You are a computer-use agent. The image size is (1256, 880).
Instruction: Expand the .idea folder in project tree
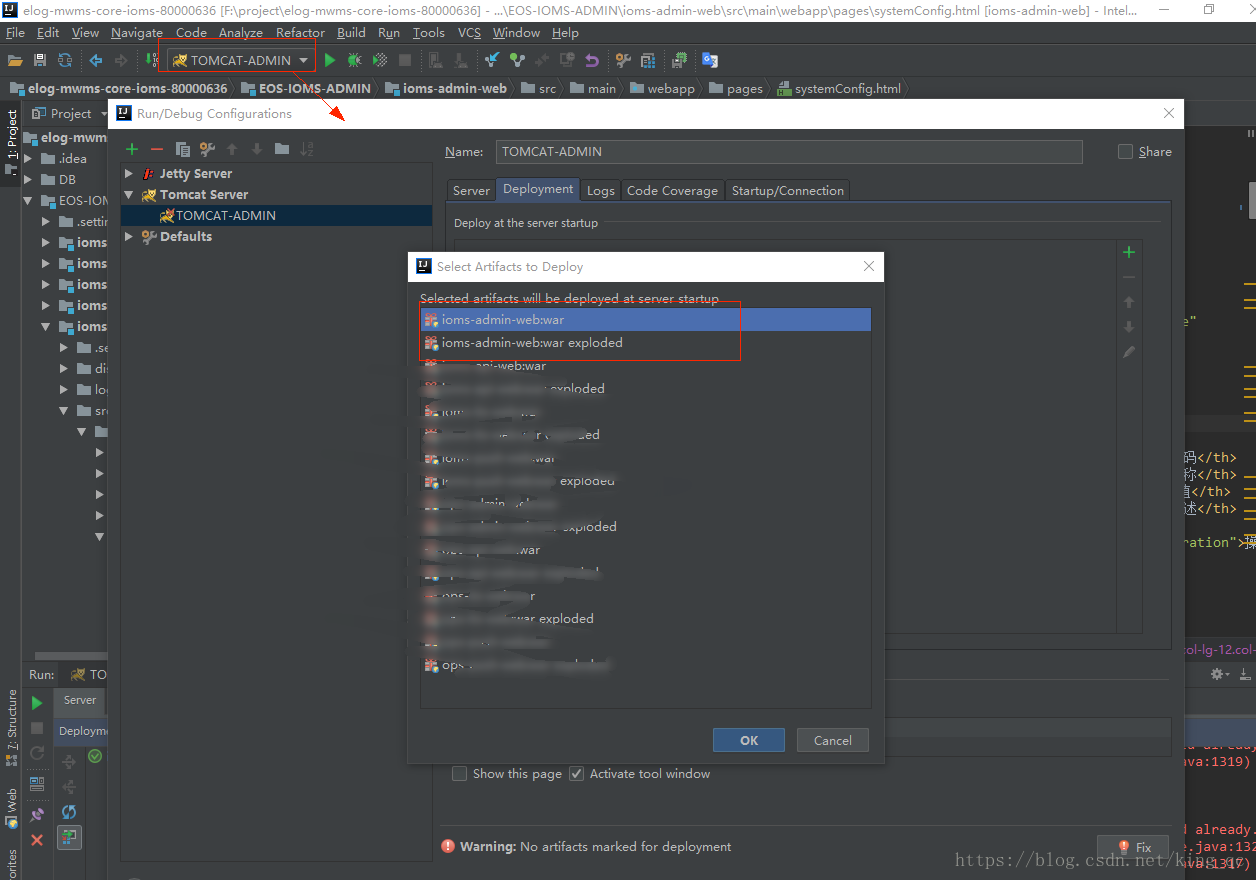point(29,159)
